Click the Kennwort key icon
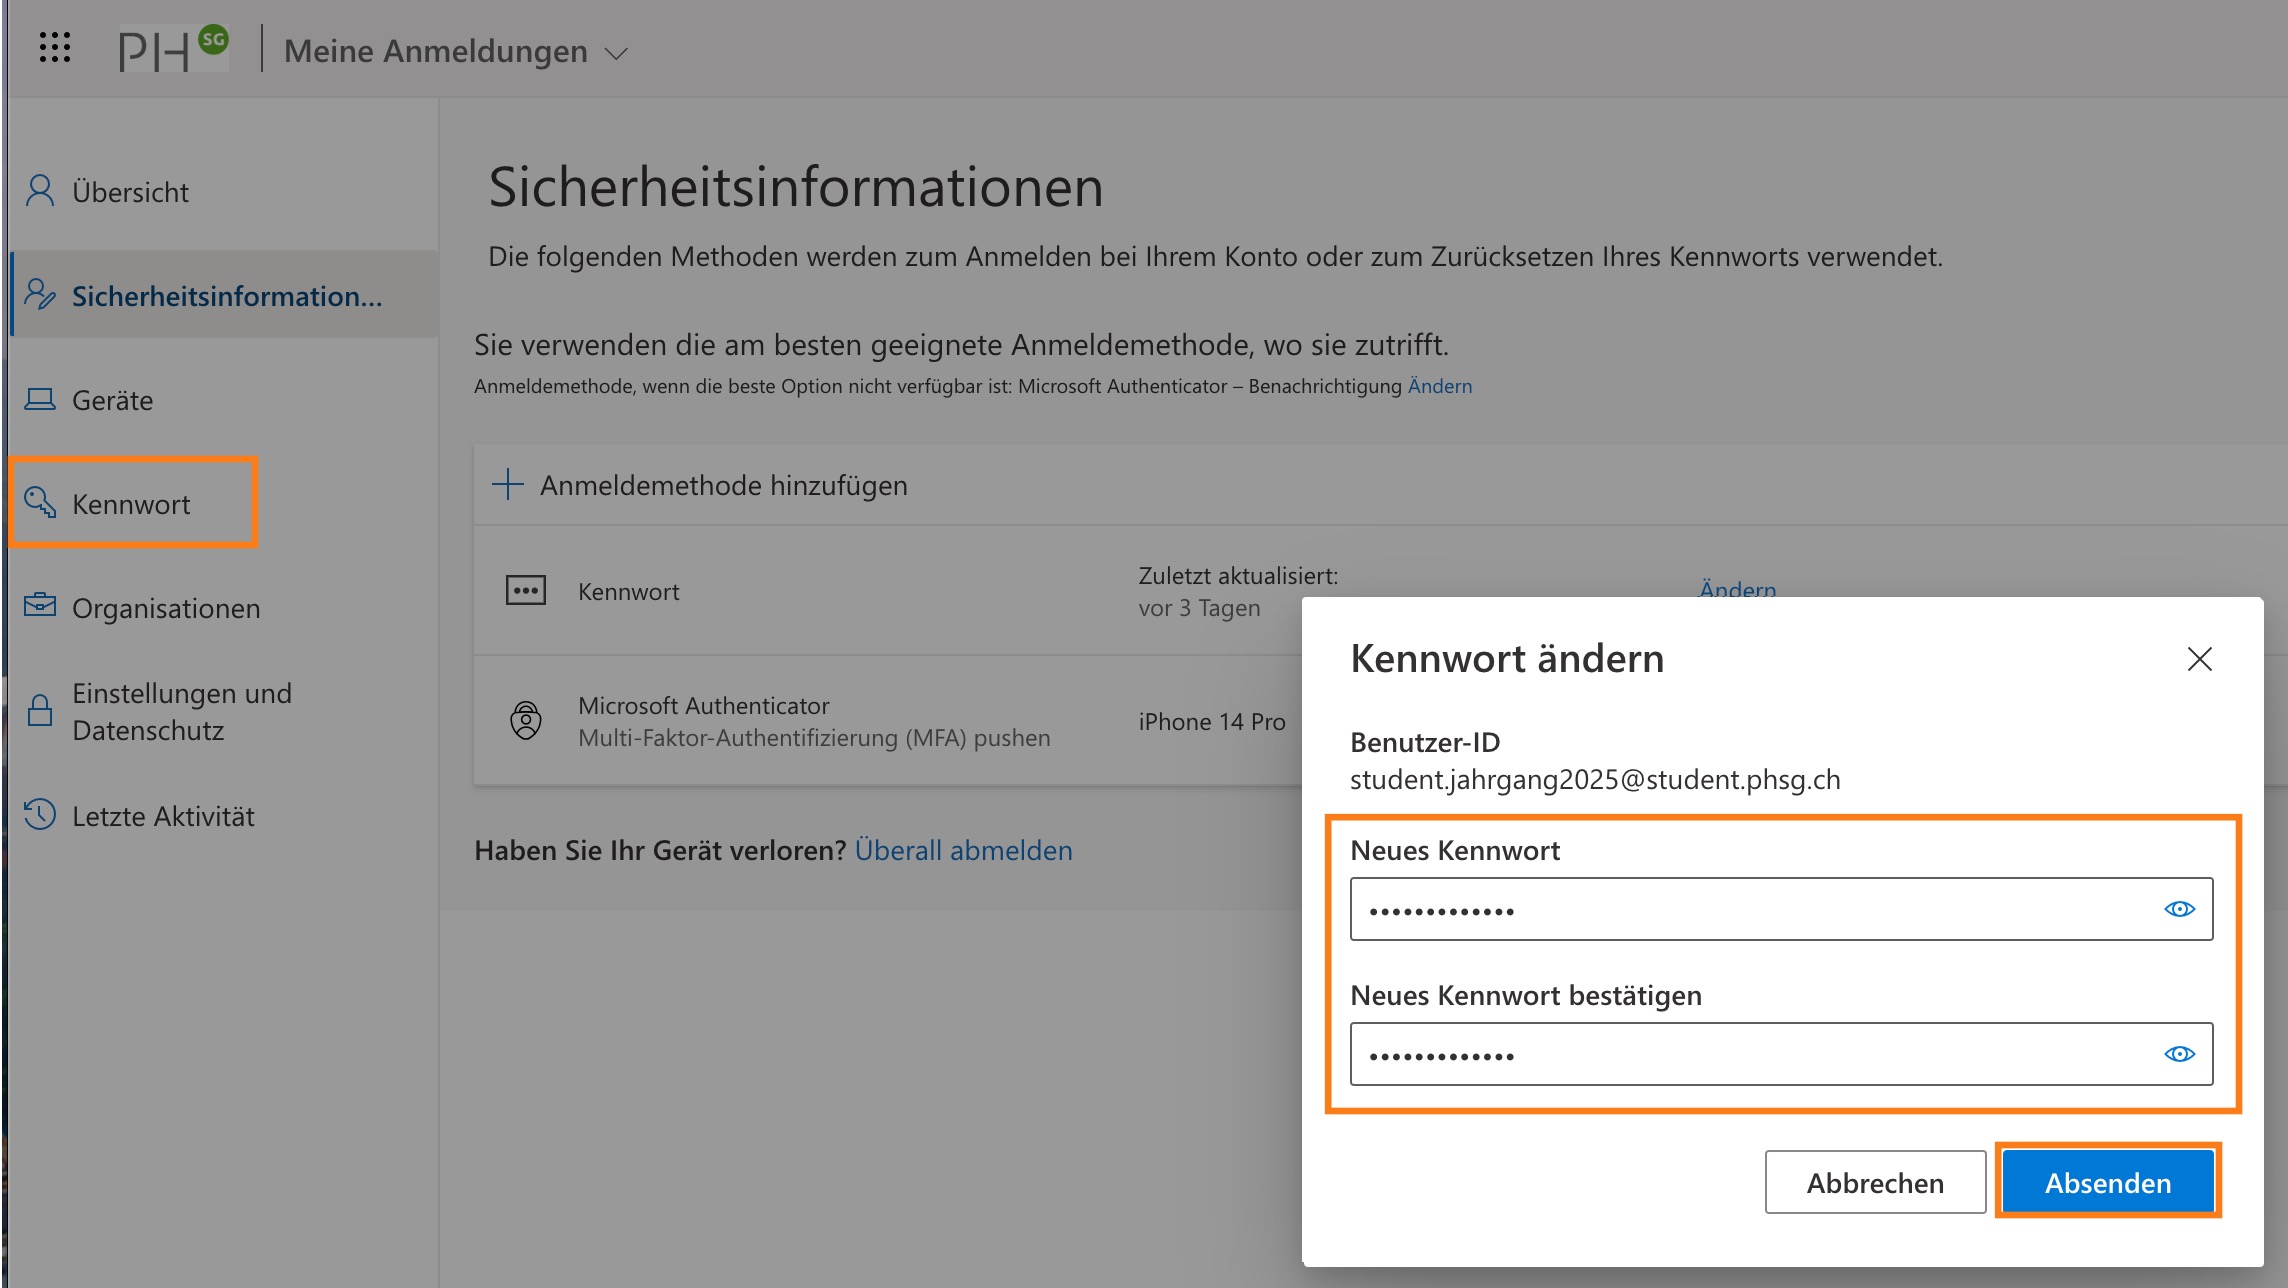 40,502
